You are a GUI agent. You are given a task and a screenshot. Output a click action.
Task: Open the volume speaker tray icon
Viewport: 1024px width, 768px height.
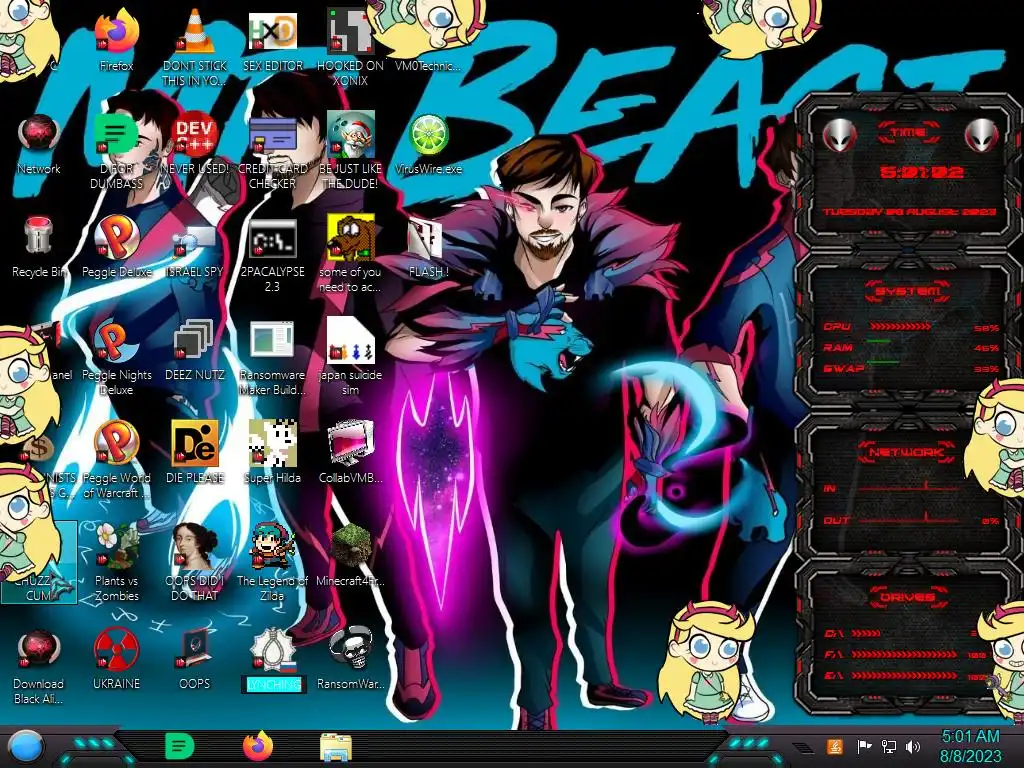click(x=913, y=747)
